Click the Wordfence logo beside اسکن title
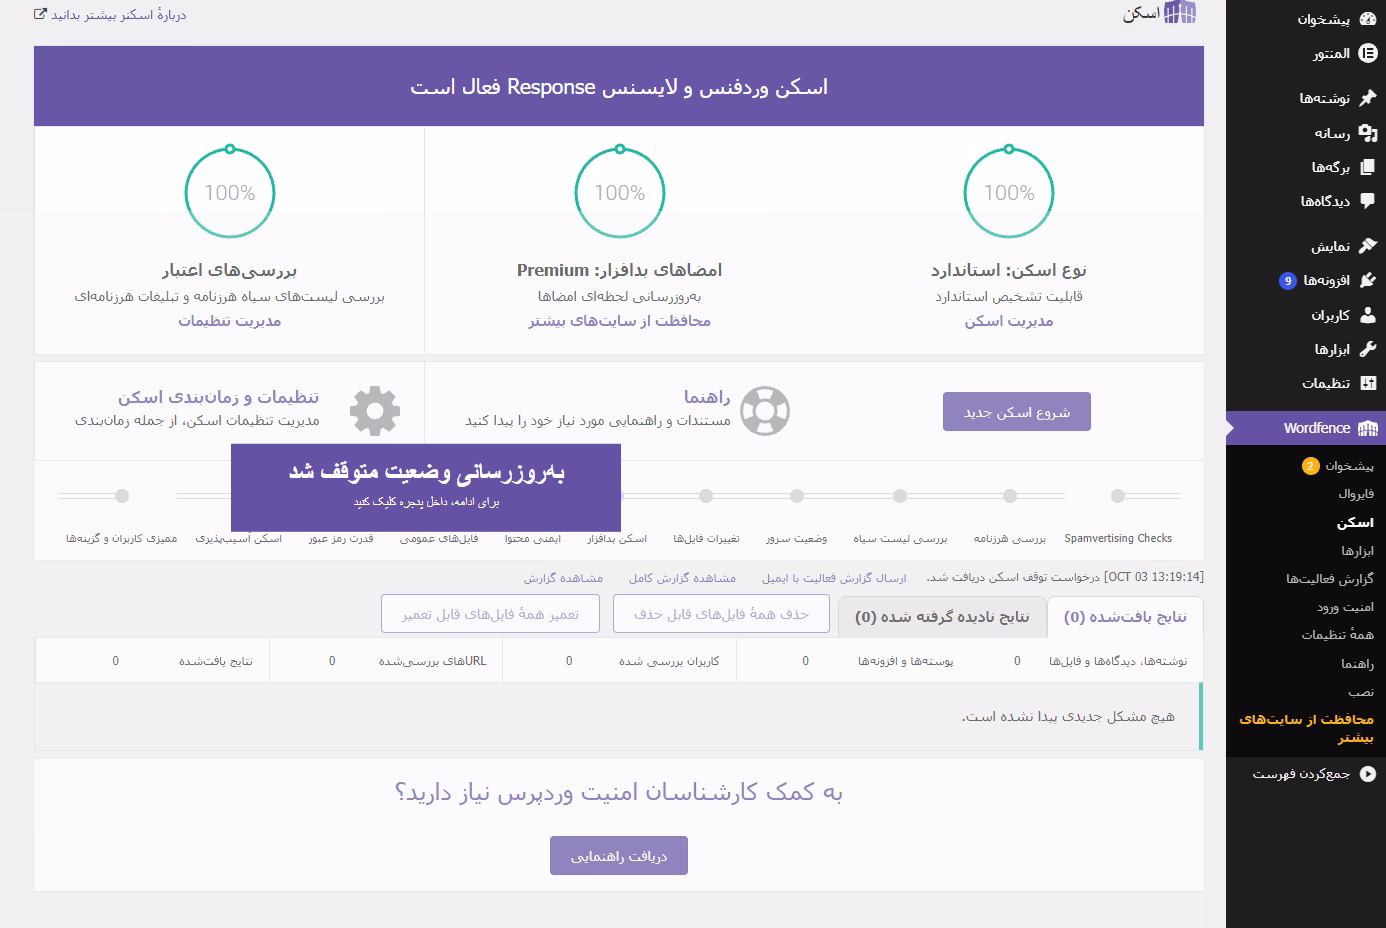This screenshot has width=1386, height=928. [1180, 13]
